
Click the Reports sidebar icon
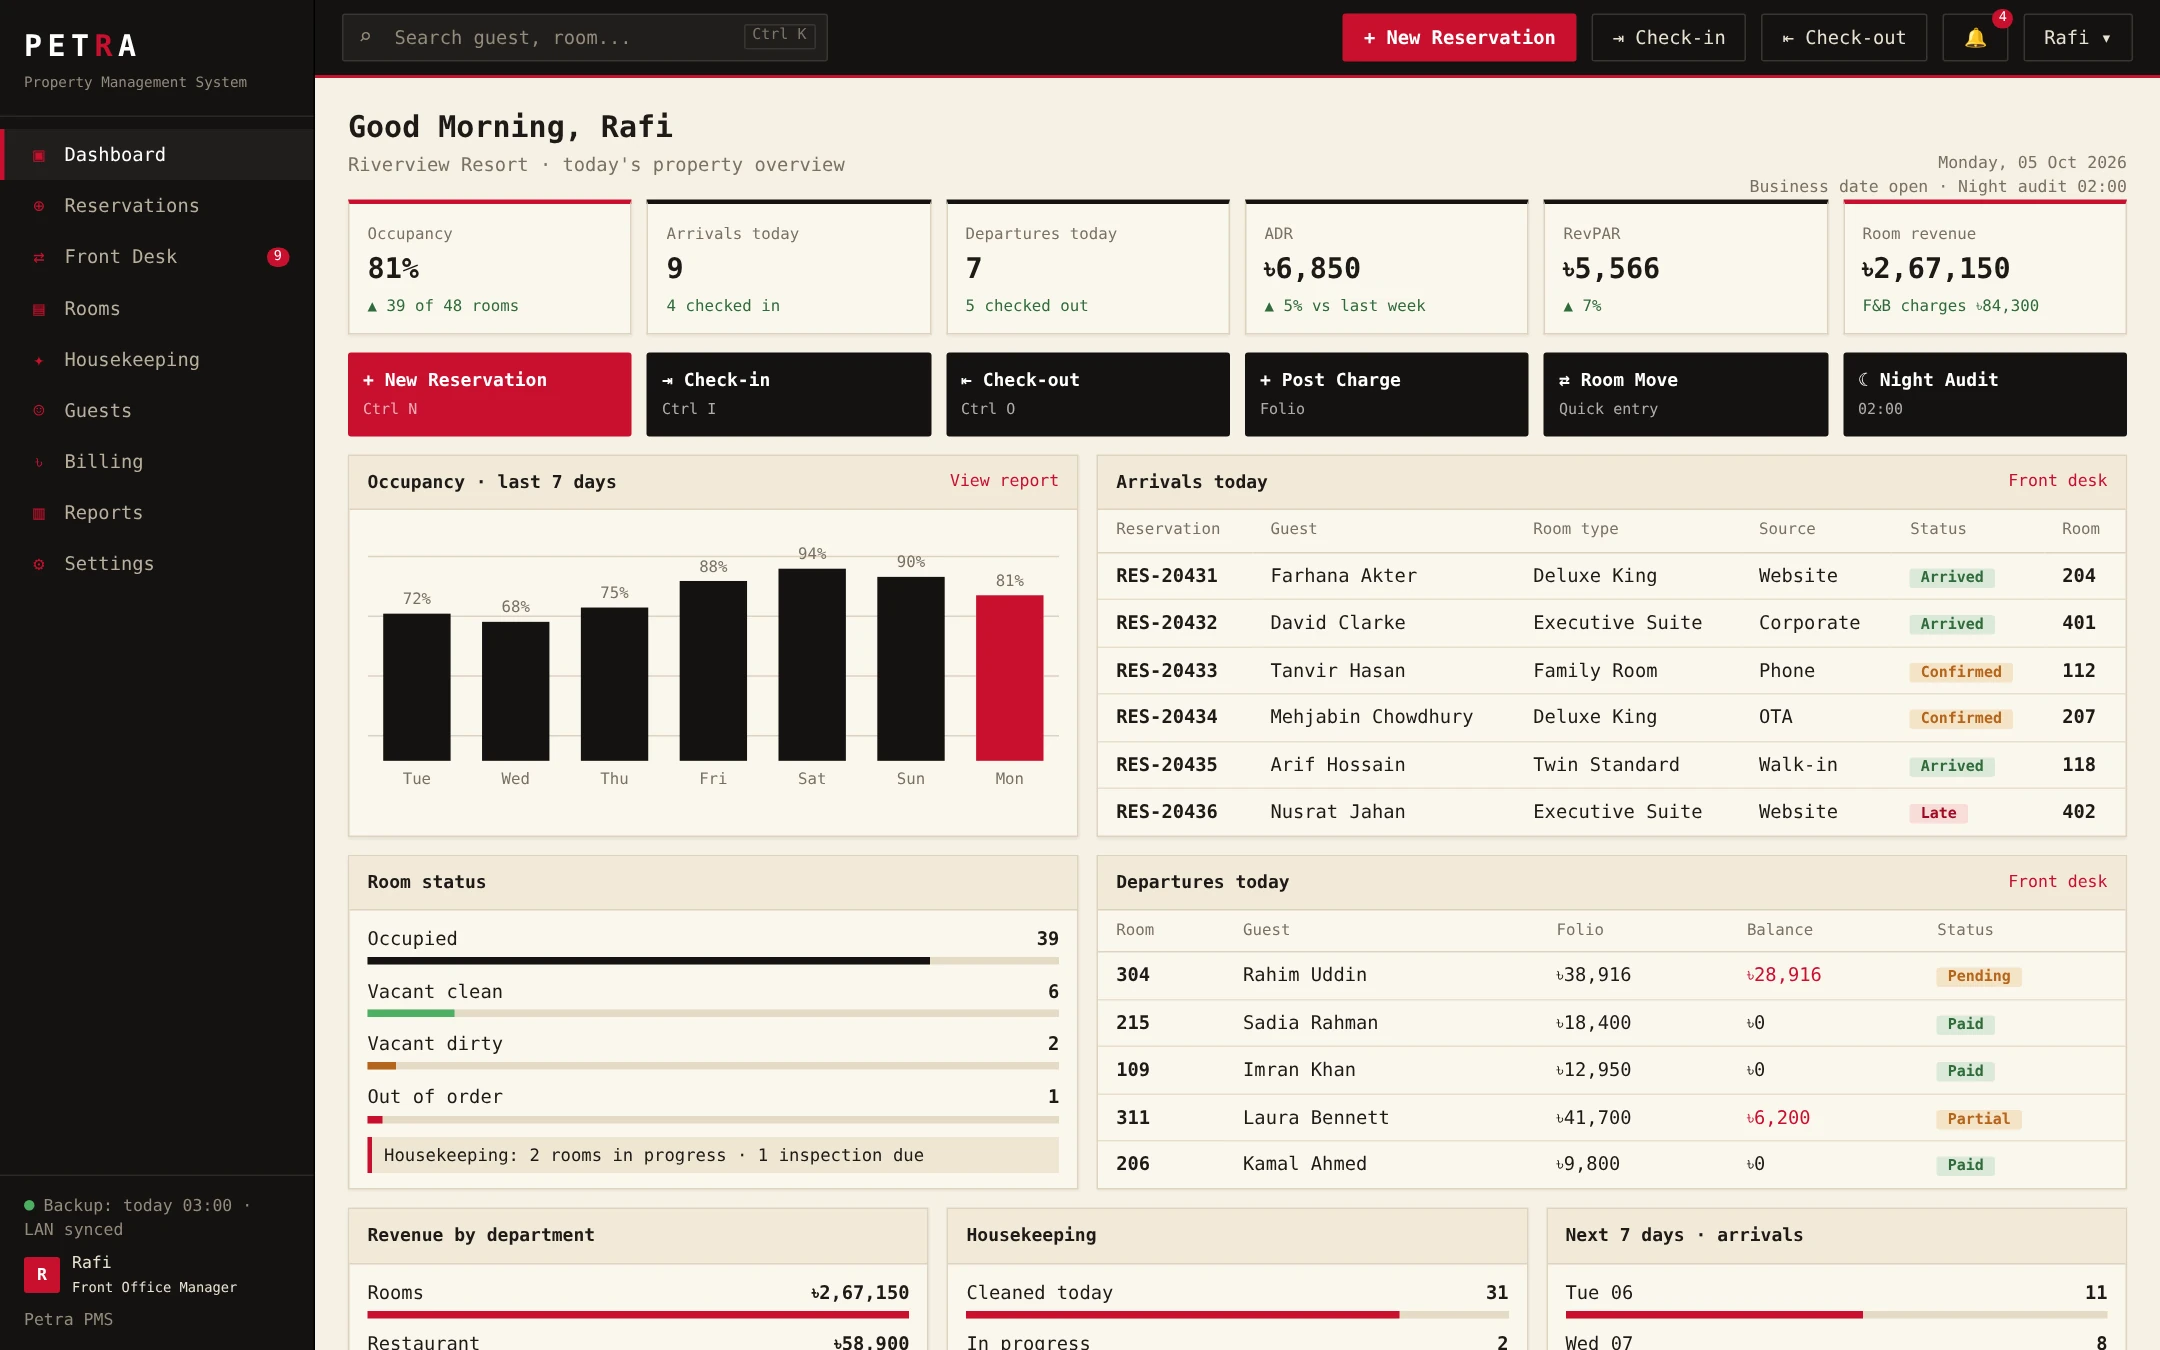pos(39,513)
